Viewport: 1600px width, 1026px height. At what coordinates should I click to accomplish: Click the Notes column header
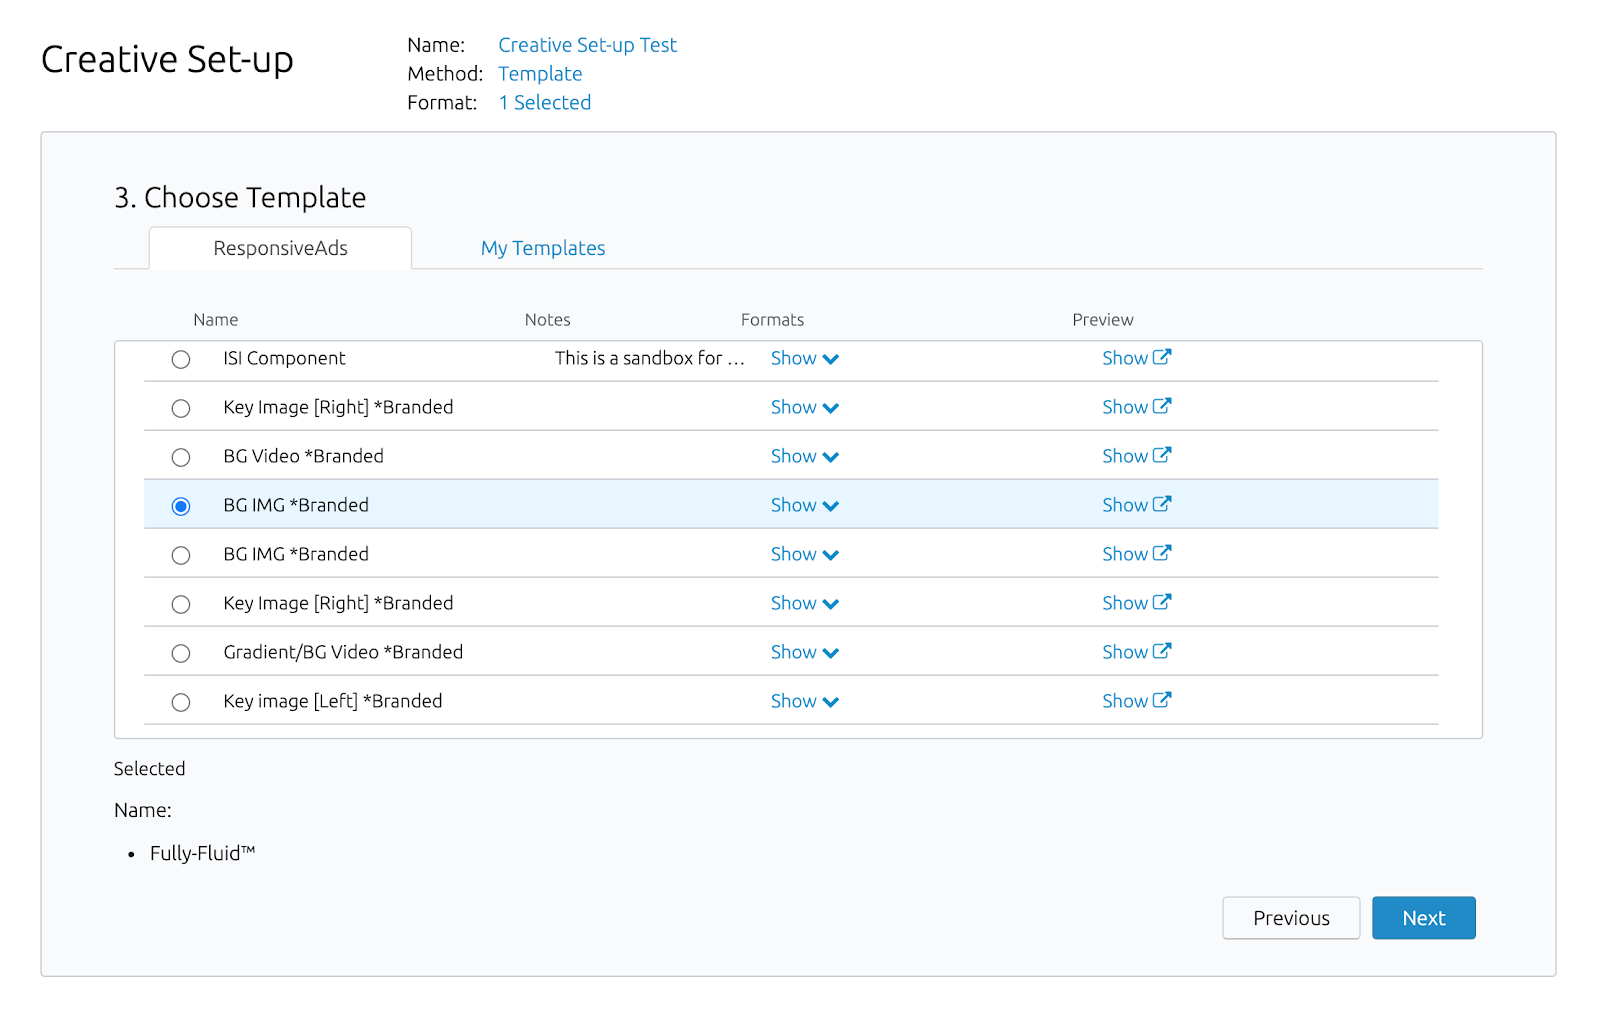coord(547,320)
